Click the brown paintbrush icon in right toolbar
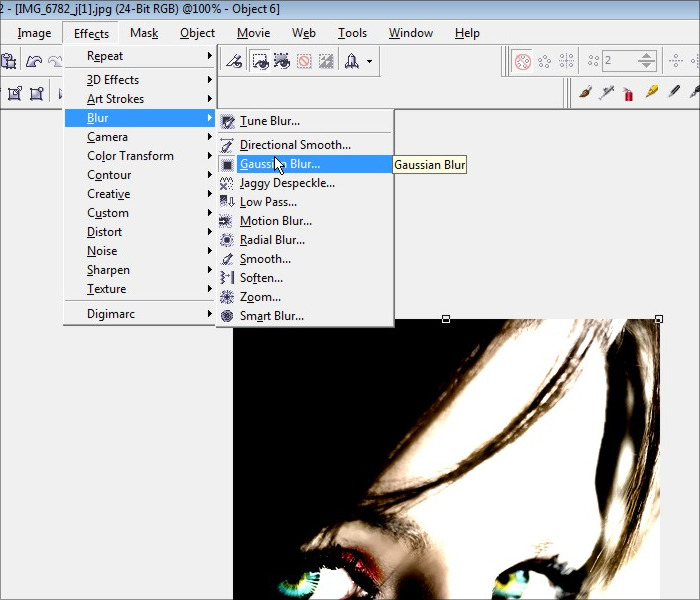The width and height of the screenshot is (700, 600). click(586, 93)
